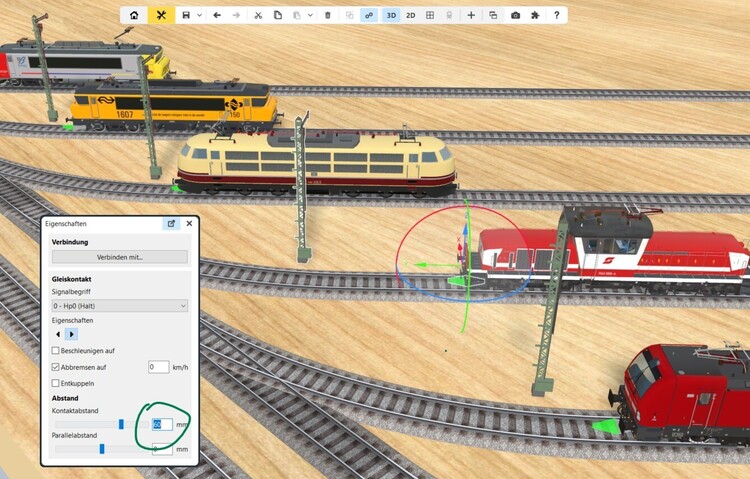This screenshot has width=750, height=479.
Task: Click the Kontaktabstand mm value field
Action: pos(162,424)
